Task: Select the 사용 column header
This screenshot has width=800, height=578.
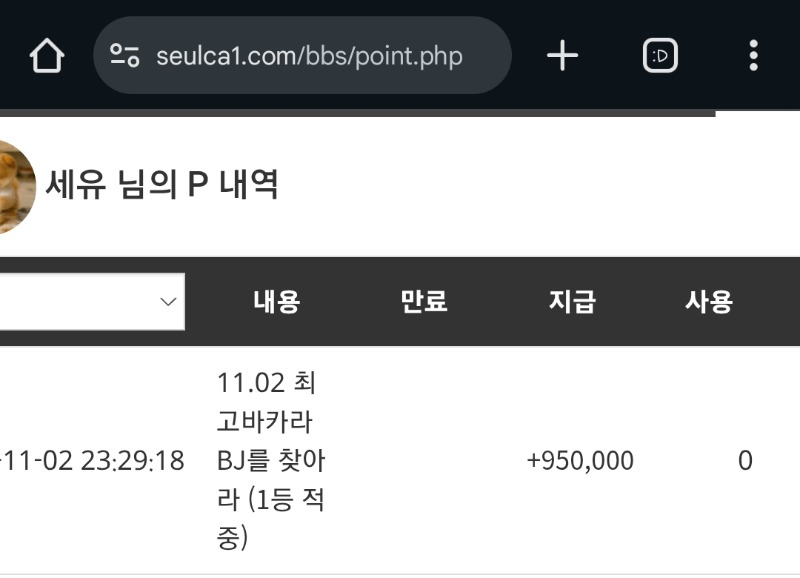Action: [x=708, y=301]
